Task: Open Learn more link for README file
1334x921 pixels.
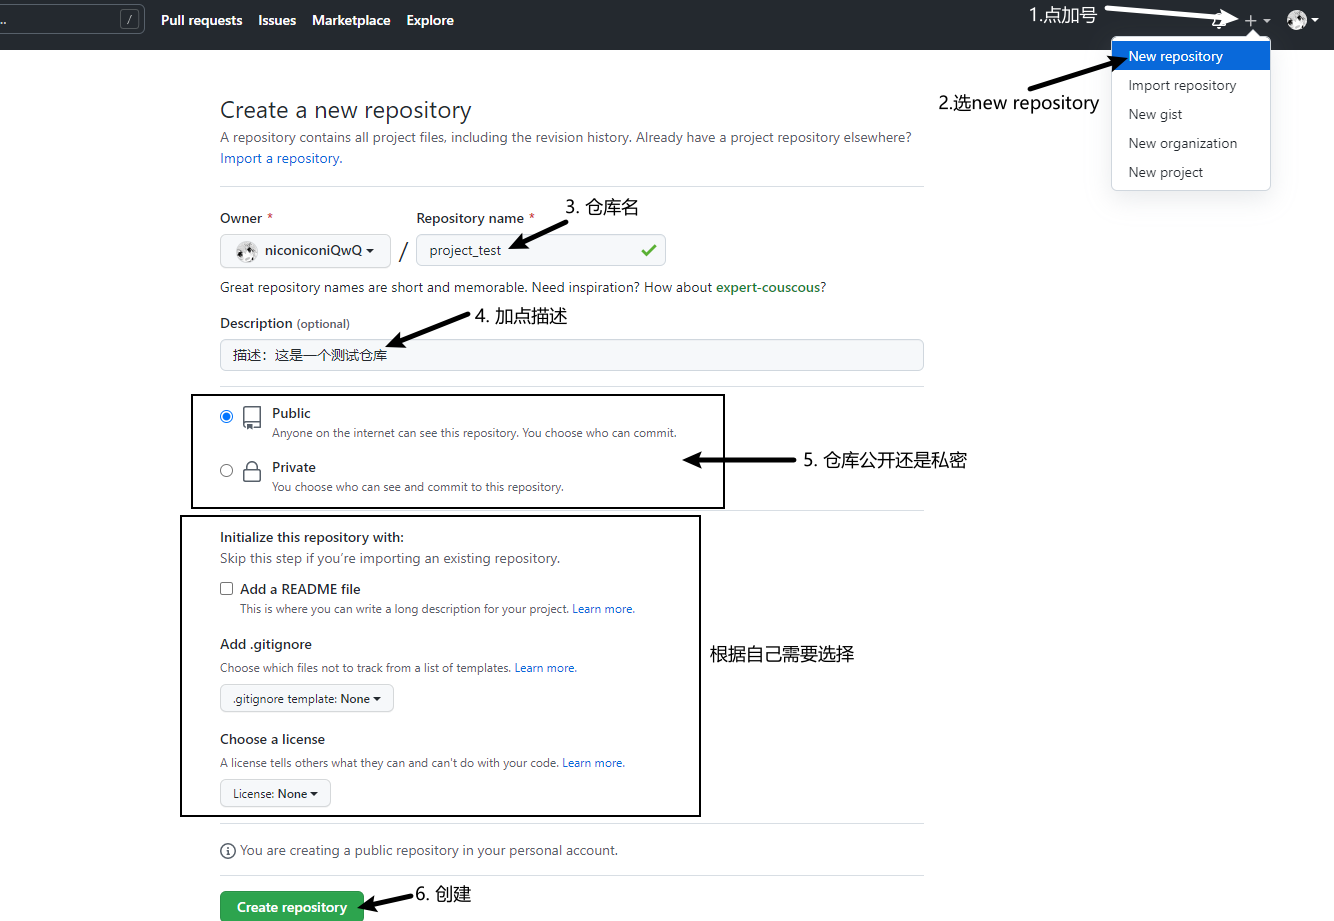Action: point(602,609)
